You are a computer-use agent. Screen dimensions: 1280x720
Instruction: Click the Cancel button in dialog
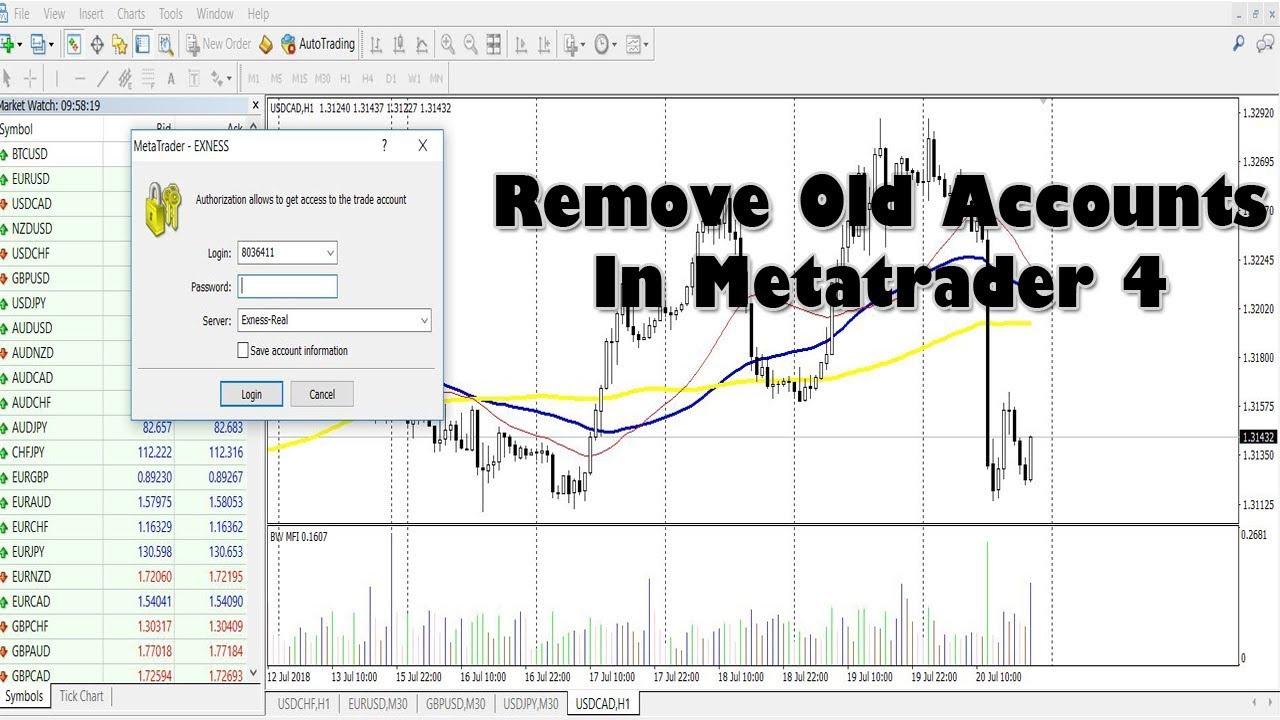pos(322,394)
